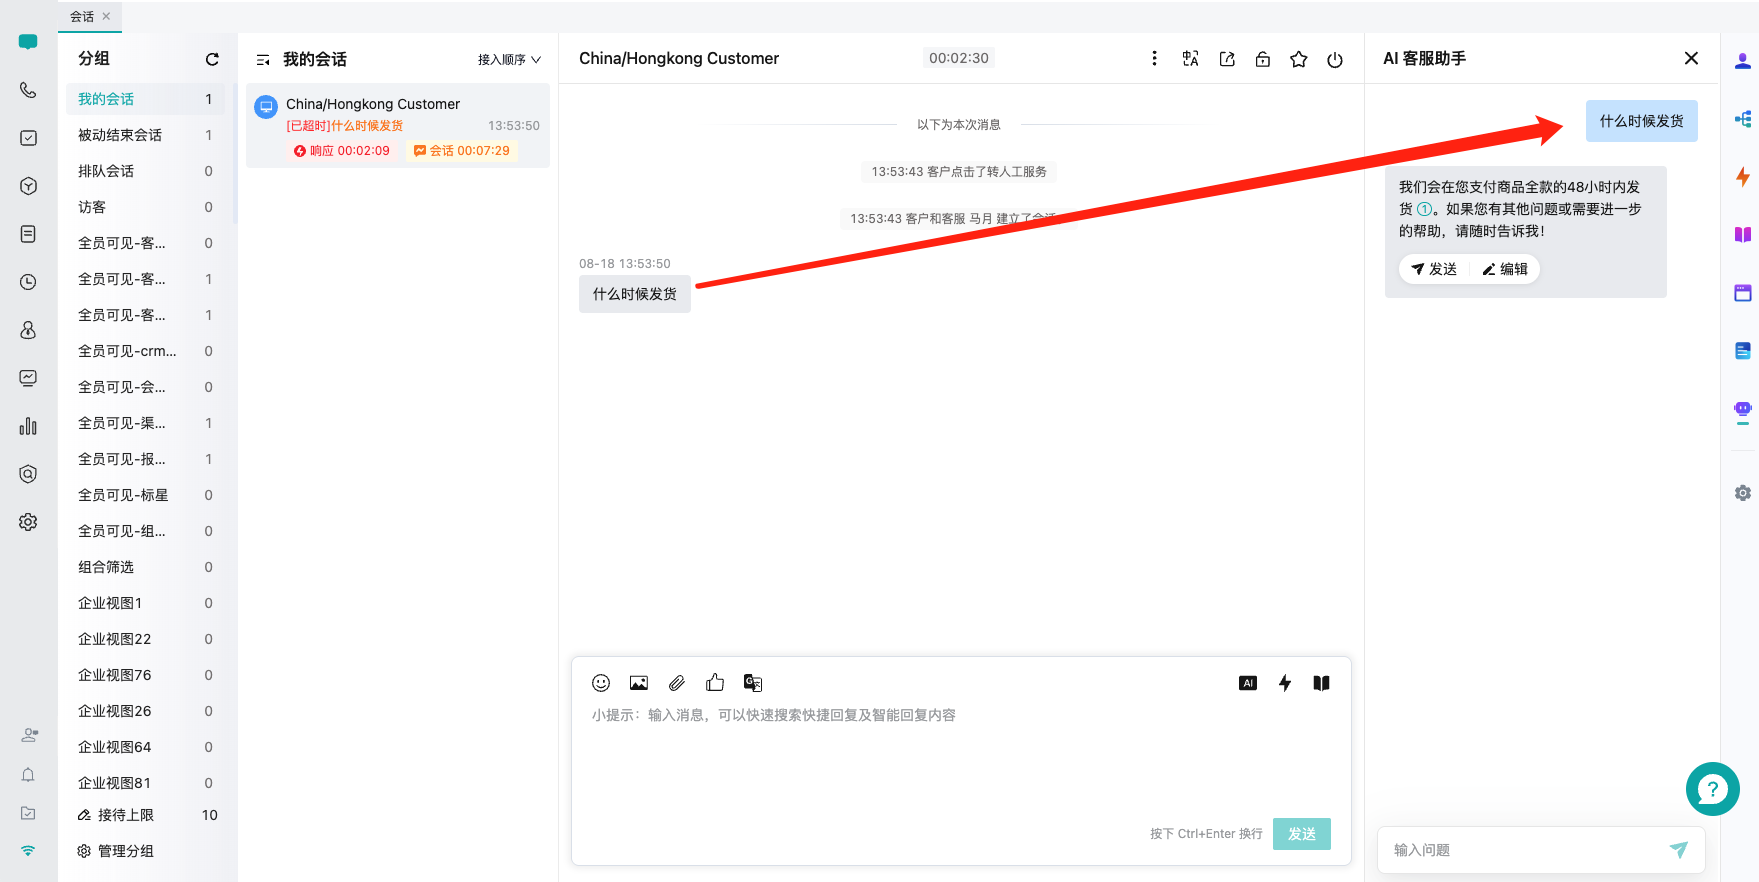Viewport: 1759px width, 882px height.
Task: Click the customer message bubble 什么时候发货
Action: point(635,294)
